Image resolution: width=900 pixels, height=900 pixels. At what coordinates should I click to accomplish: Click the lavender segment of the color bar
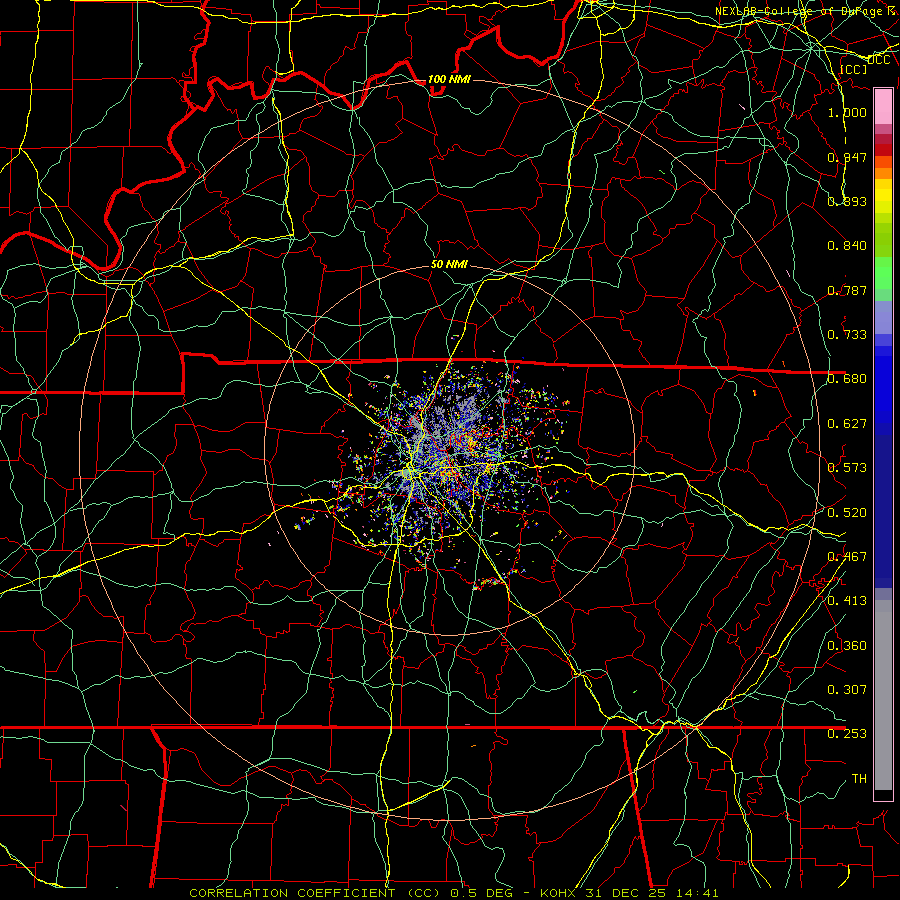883,318
